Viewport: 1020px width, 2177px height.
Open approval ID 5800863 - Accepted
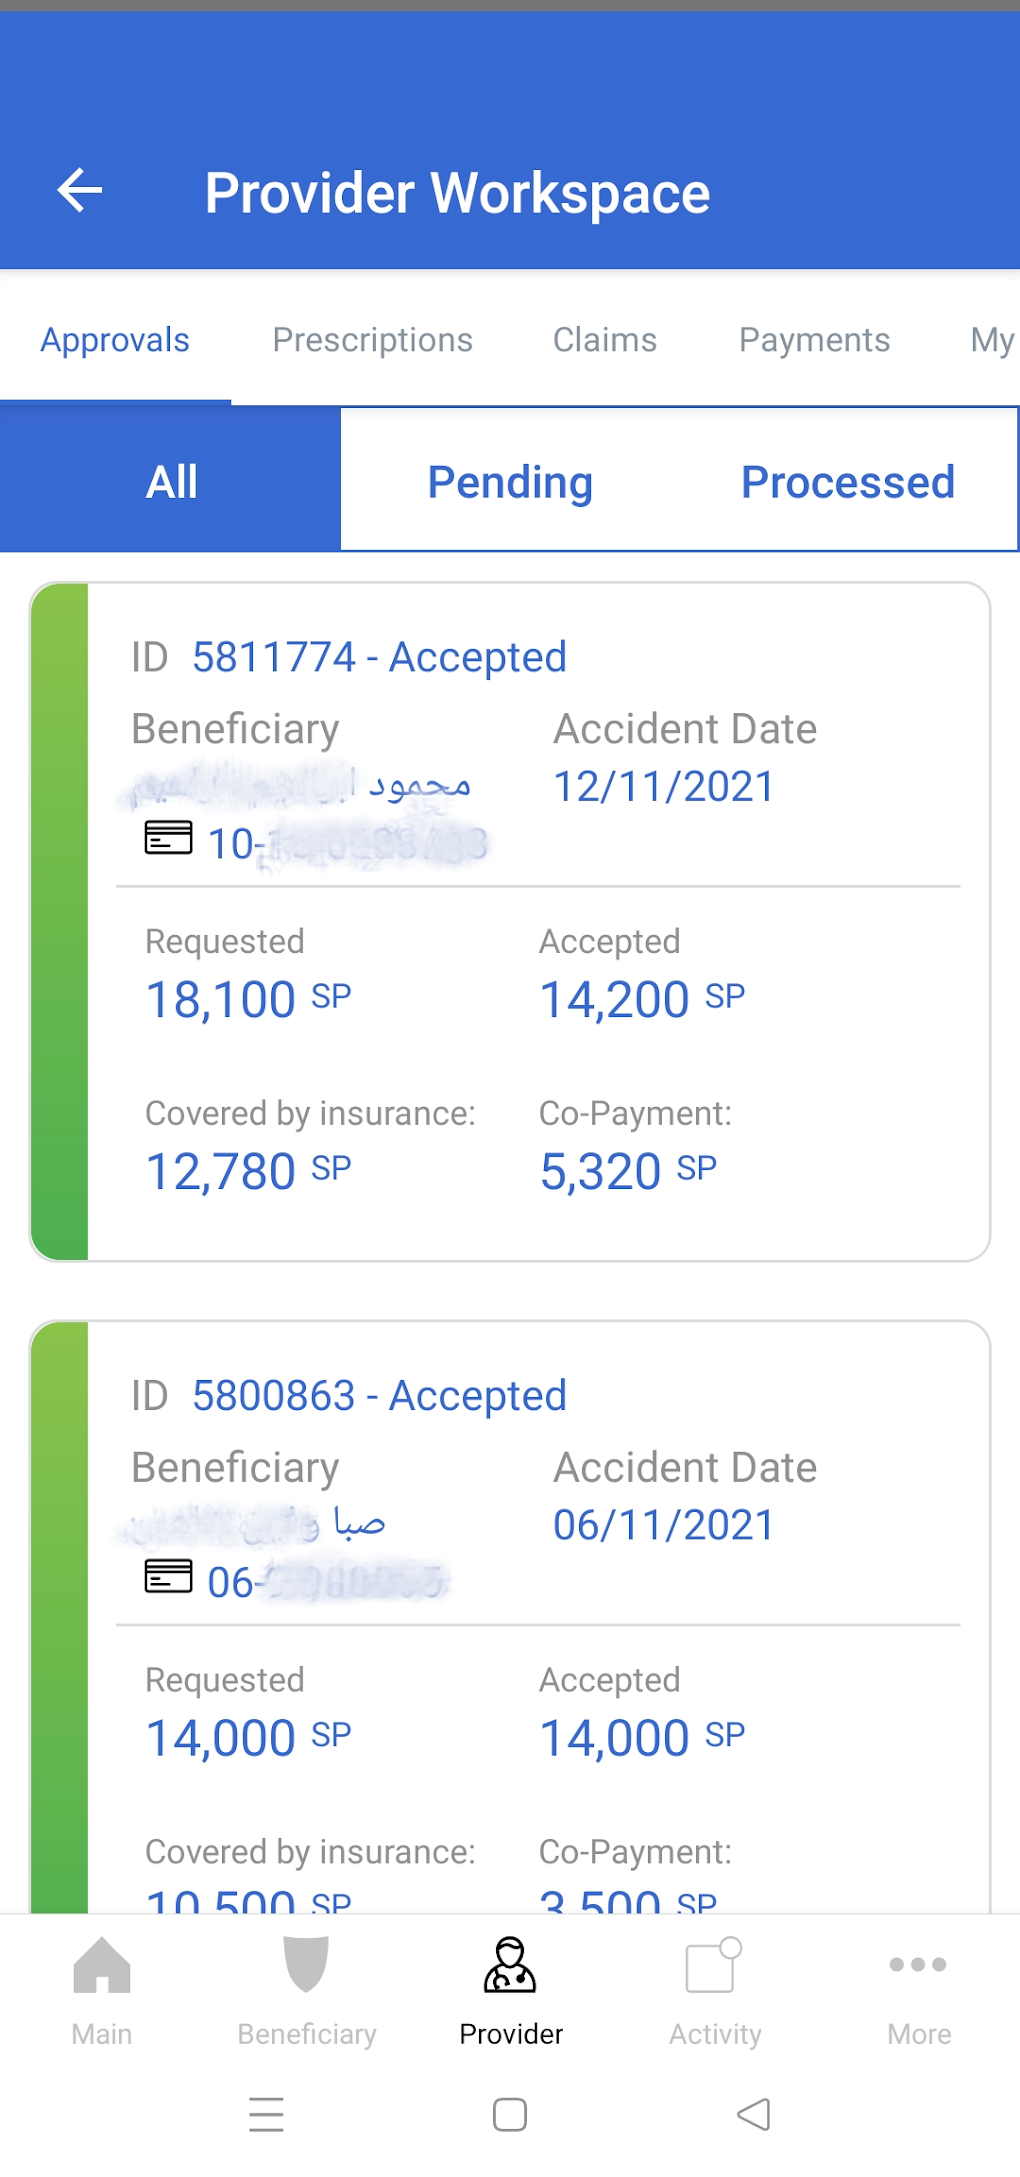point(378,1396)
